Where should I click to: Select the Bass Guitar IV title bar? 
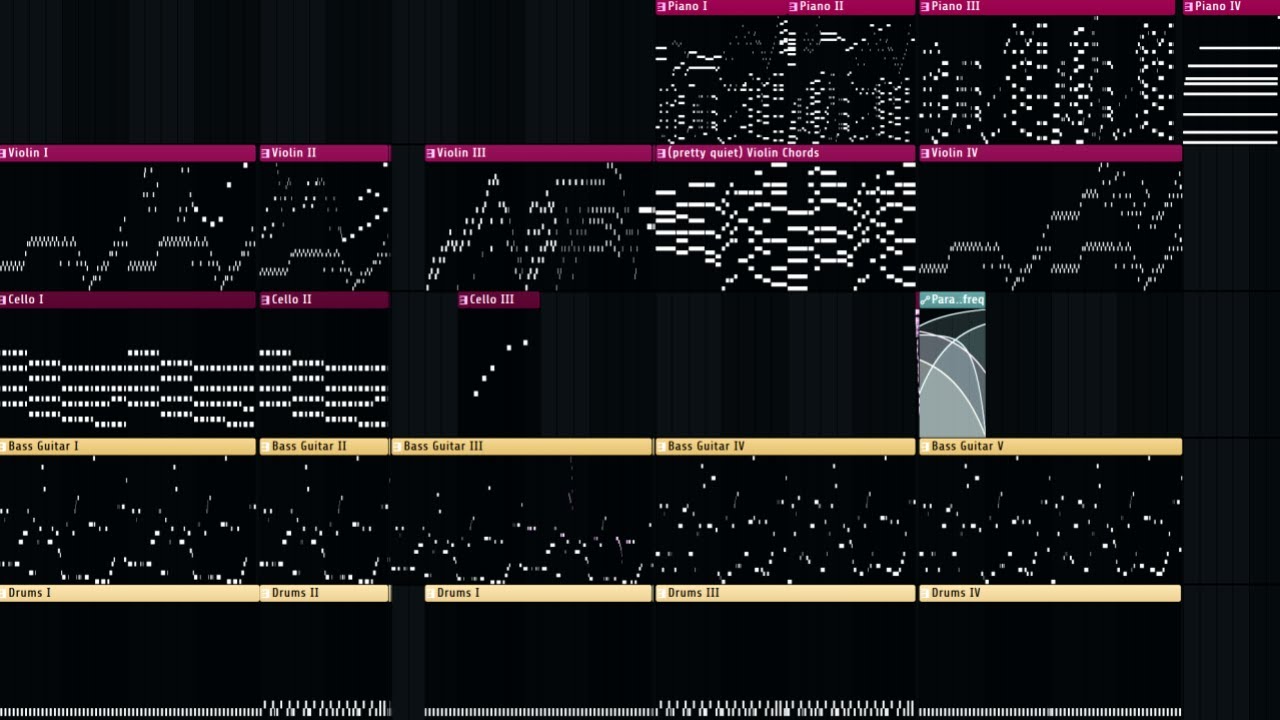pos(785,446)
